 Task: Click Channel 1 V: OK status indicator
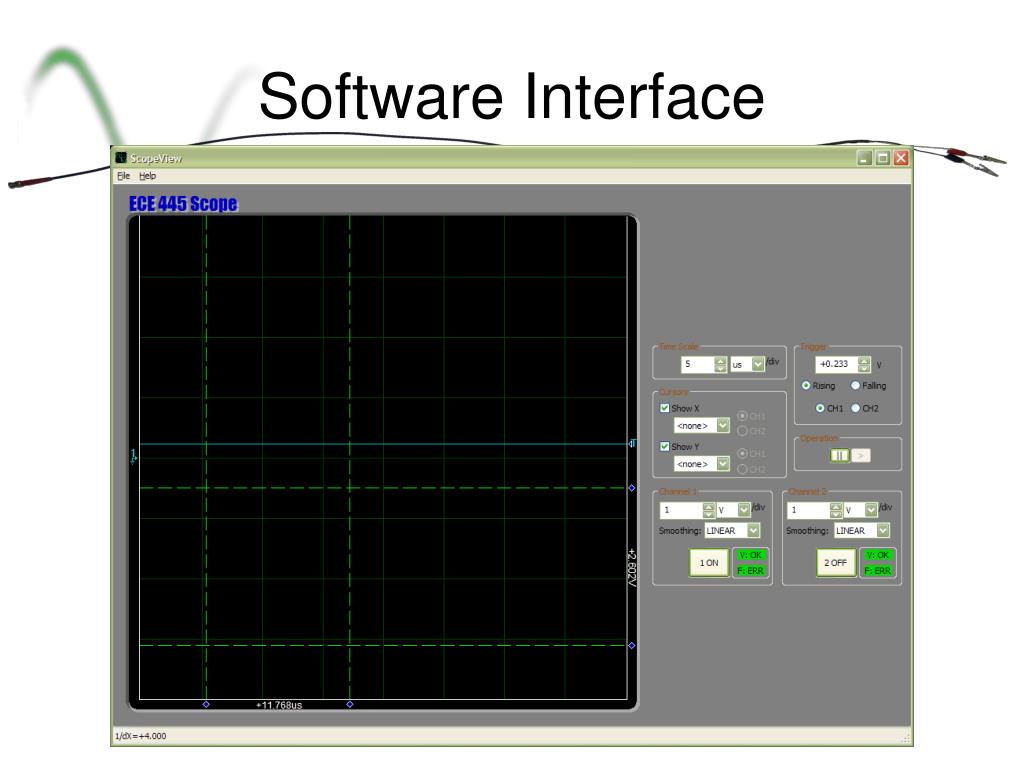750,554
